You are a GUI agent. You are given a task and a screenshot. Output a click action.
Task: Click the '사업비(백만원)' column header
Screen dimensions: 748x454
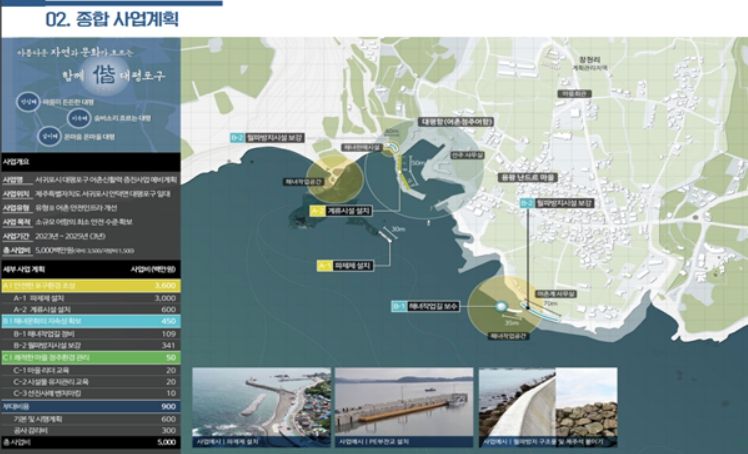tap(153, 269)
